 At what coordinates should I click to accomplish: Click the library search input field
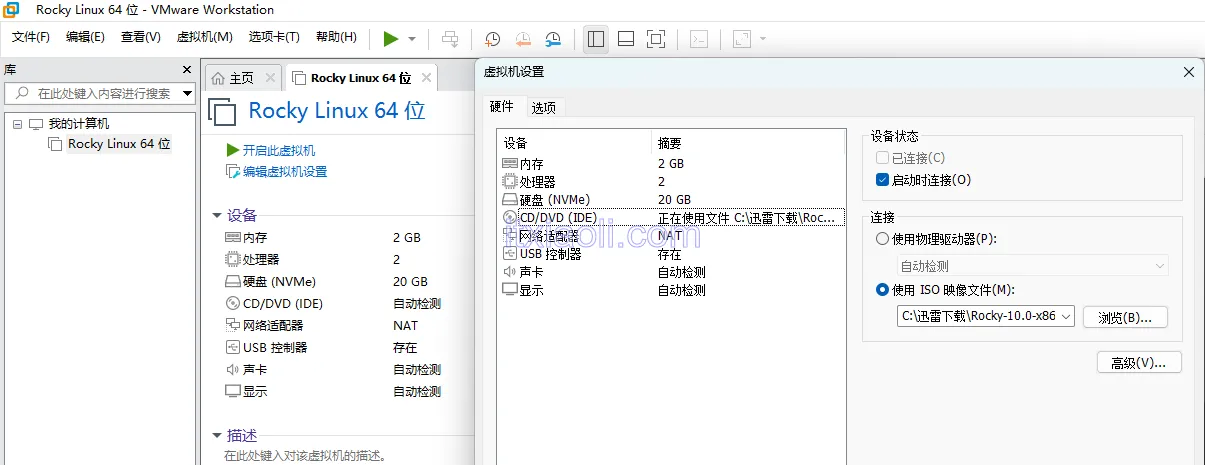pyautogui.click(x=92, y=93)
